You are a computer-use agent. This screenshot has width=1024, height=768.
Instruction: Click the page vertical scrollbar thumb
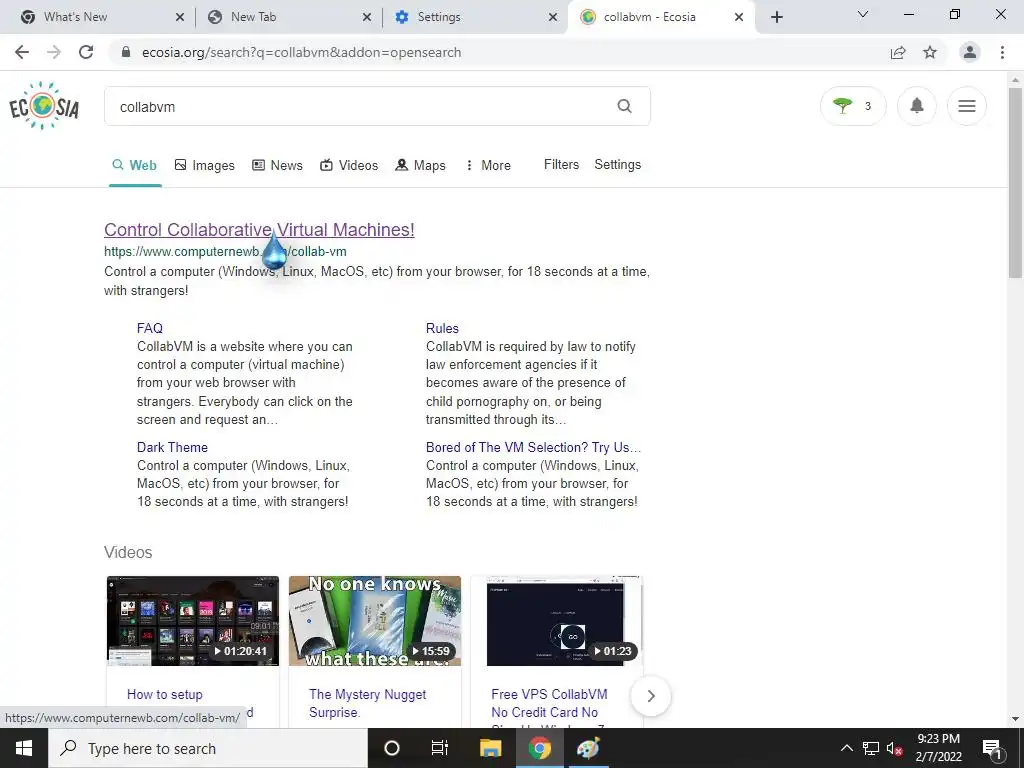coord(1016,183)
